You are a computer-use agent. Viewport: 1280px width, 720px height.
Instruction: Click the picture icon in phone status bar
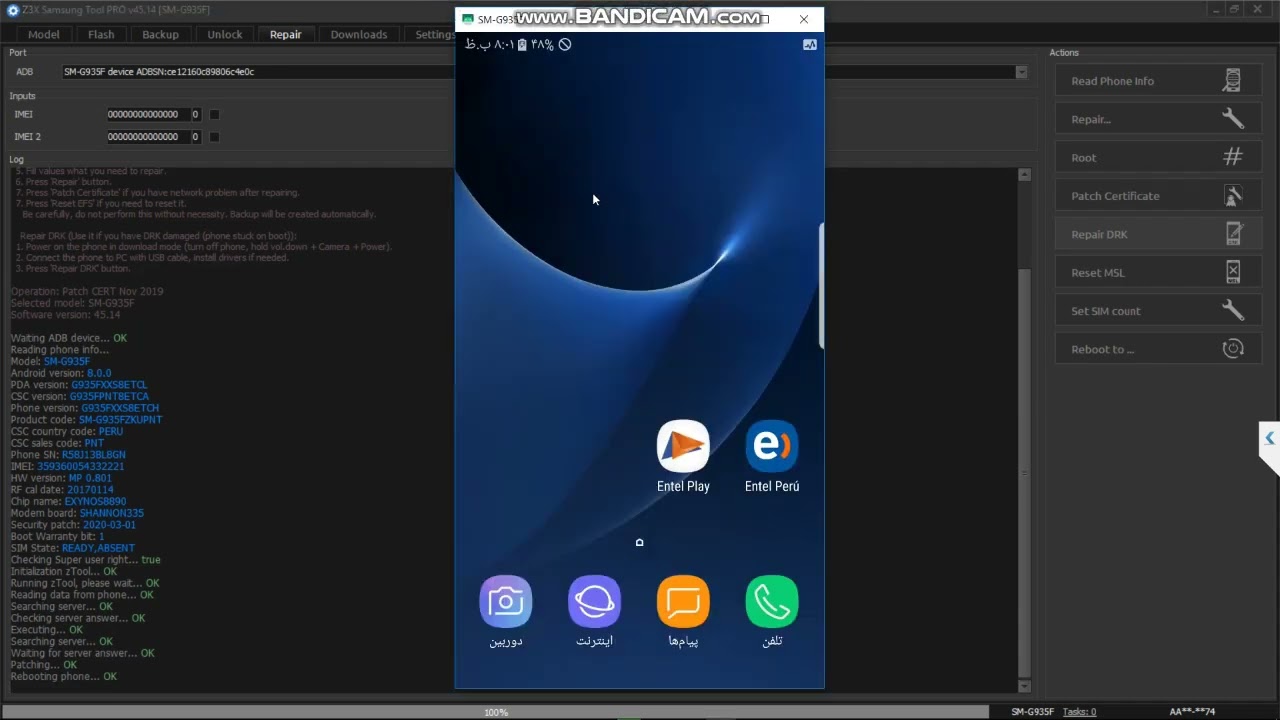pos(810,44)
